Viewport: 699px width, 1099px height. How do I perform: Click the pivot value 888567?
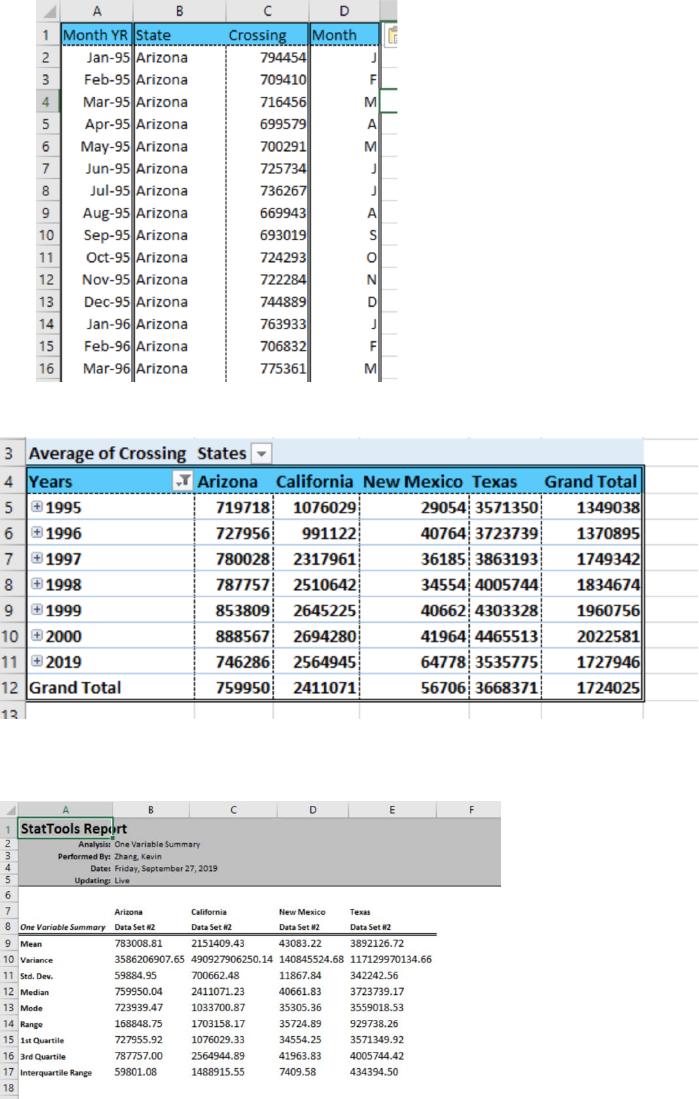point(243,636)
